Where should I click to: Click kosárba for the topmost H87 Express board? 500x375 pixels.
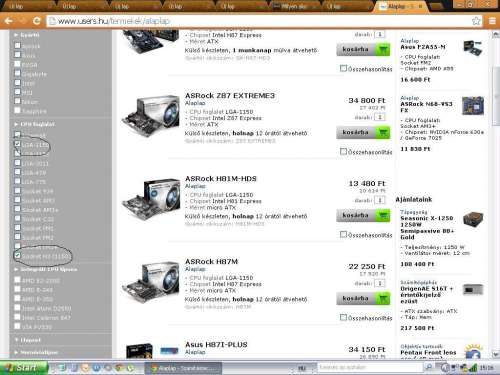coord(363,49)
